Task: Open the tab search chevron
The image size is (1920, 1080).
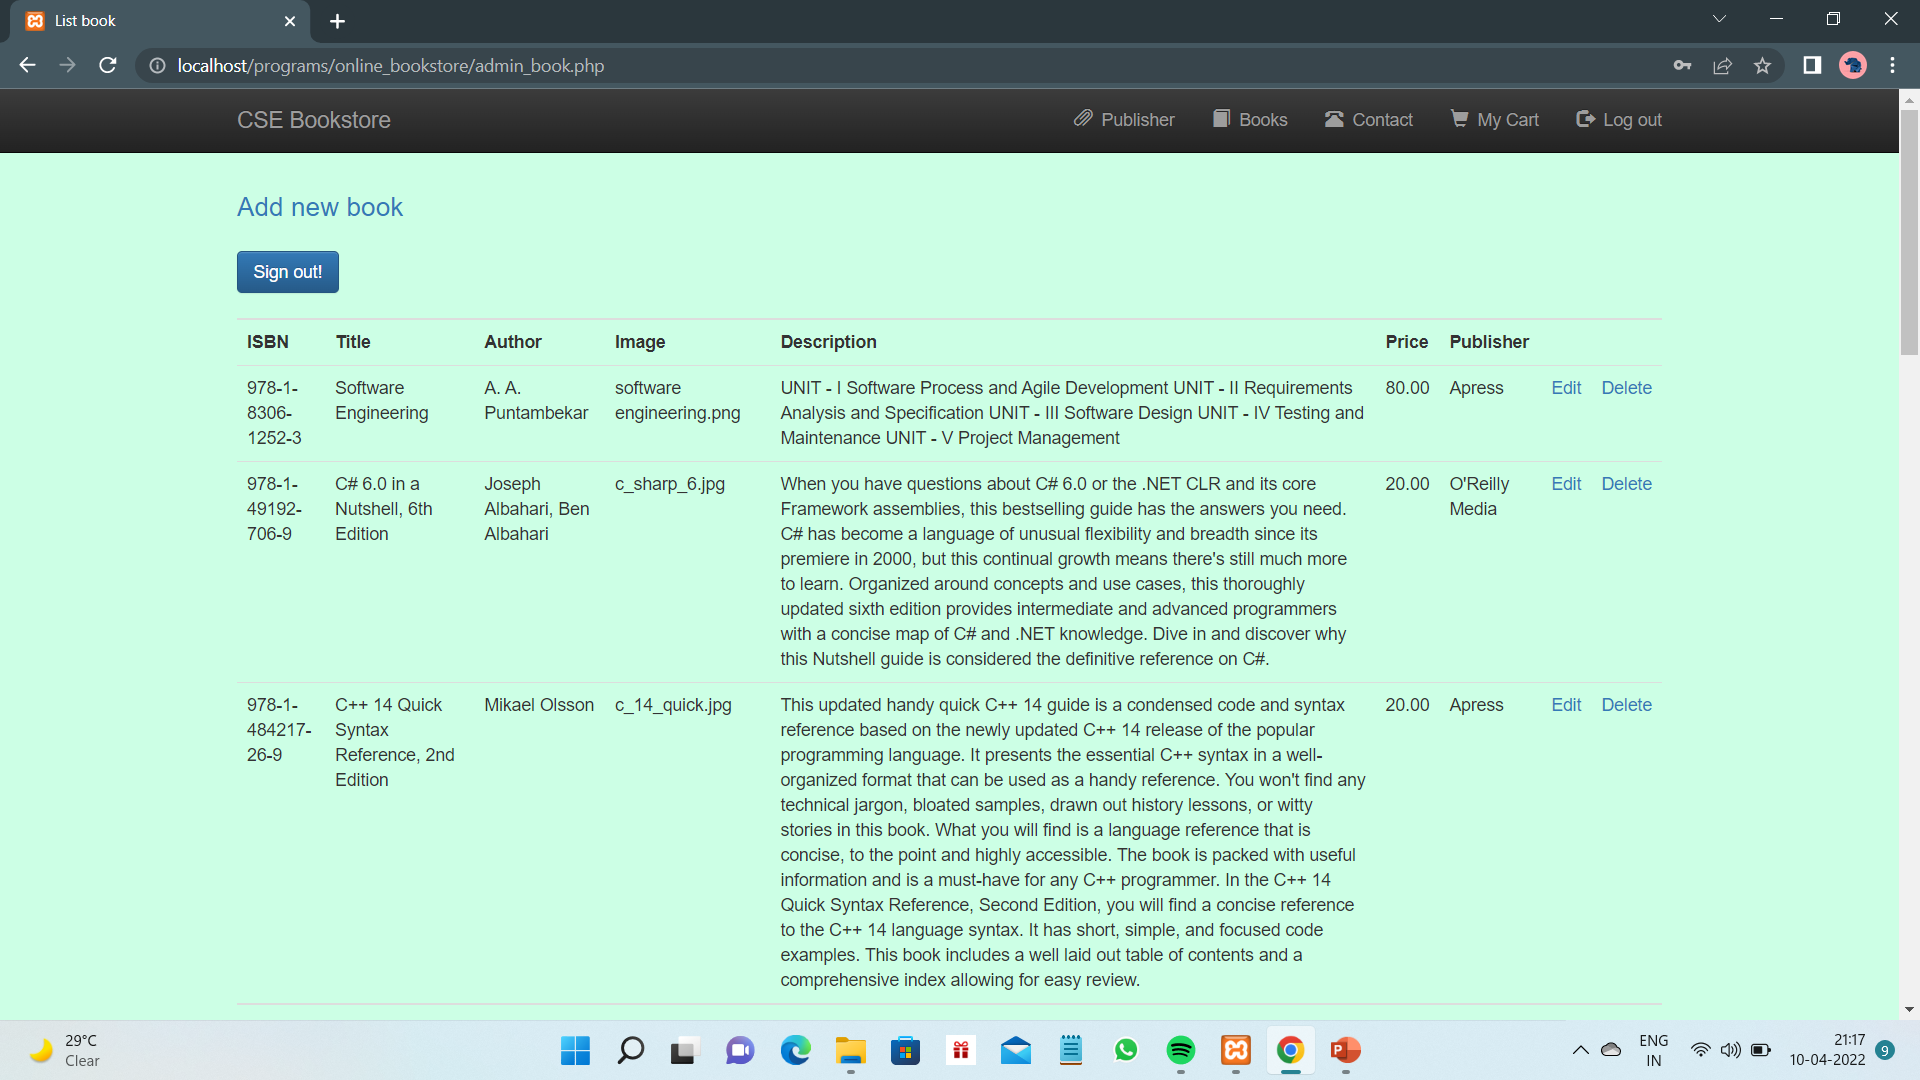Action: 1719,18
